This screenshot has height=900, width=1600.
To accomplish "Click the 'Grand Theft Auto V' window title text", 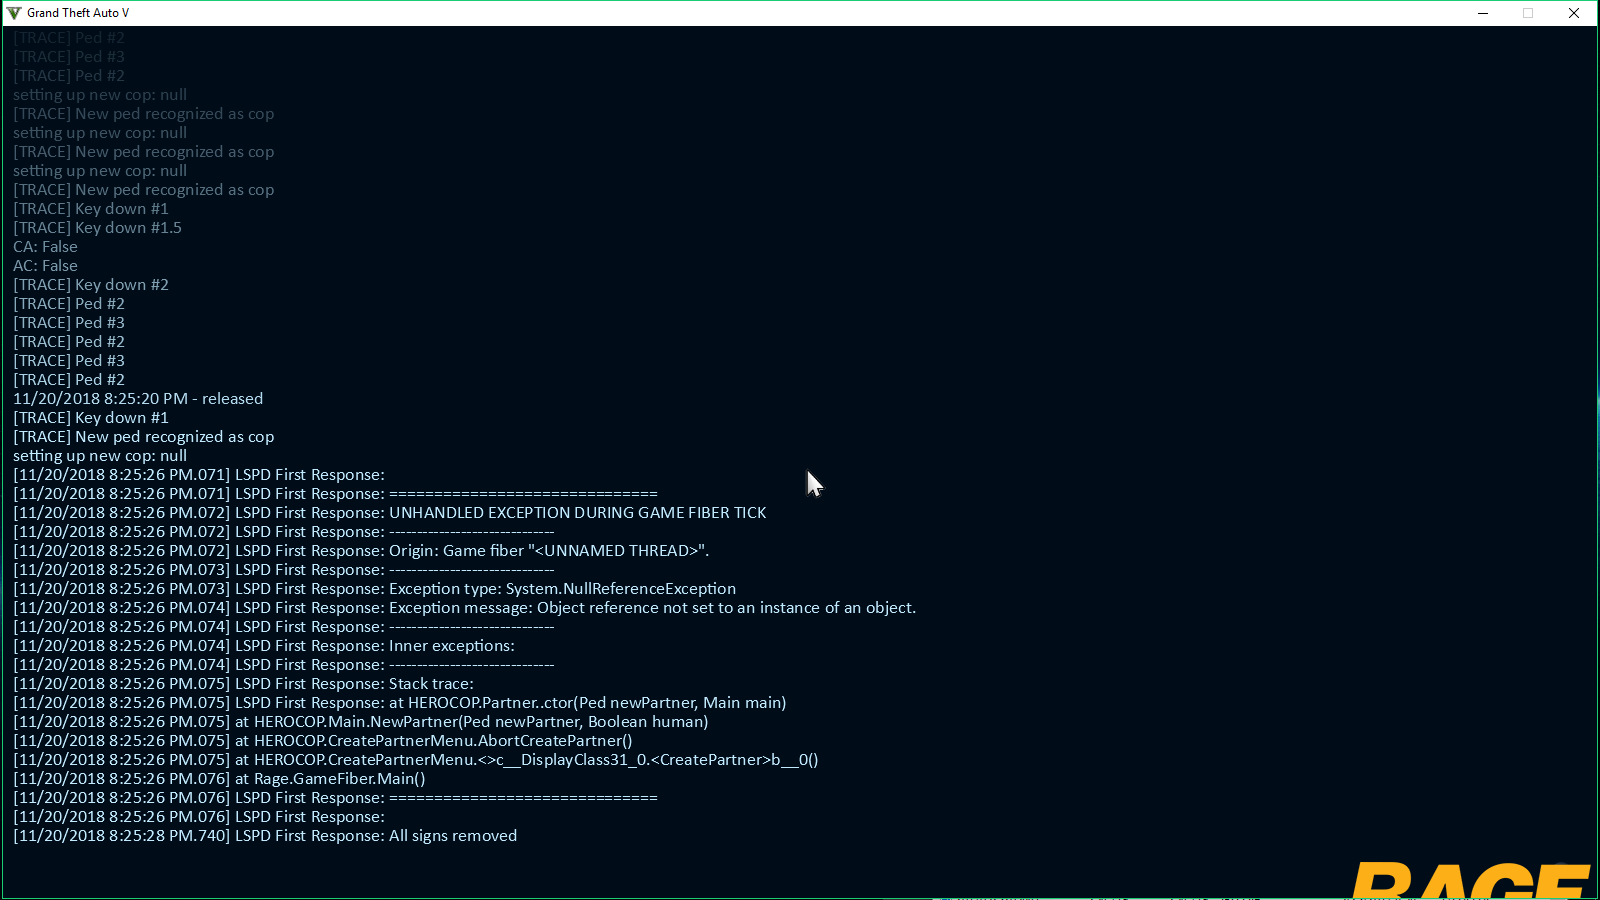I will (78, 13).
